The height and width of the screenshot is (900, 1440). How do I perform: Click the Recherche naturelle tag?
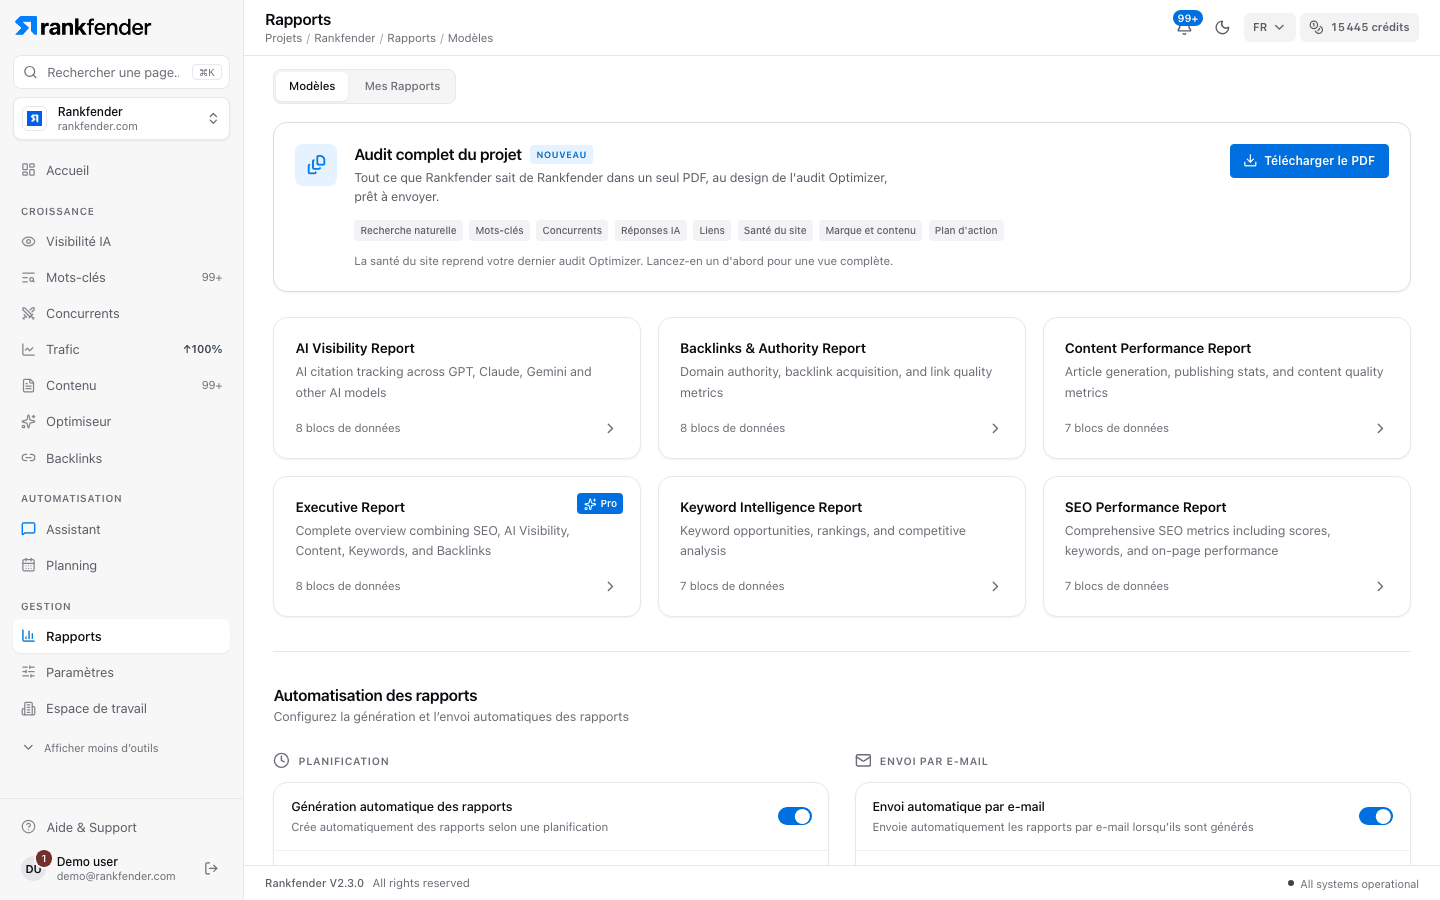408,231
